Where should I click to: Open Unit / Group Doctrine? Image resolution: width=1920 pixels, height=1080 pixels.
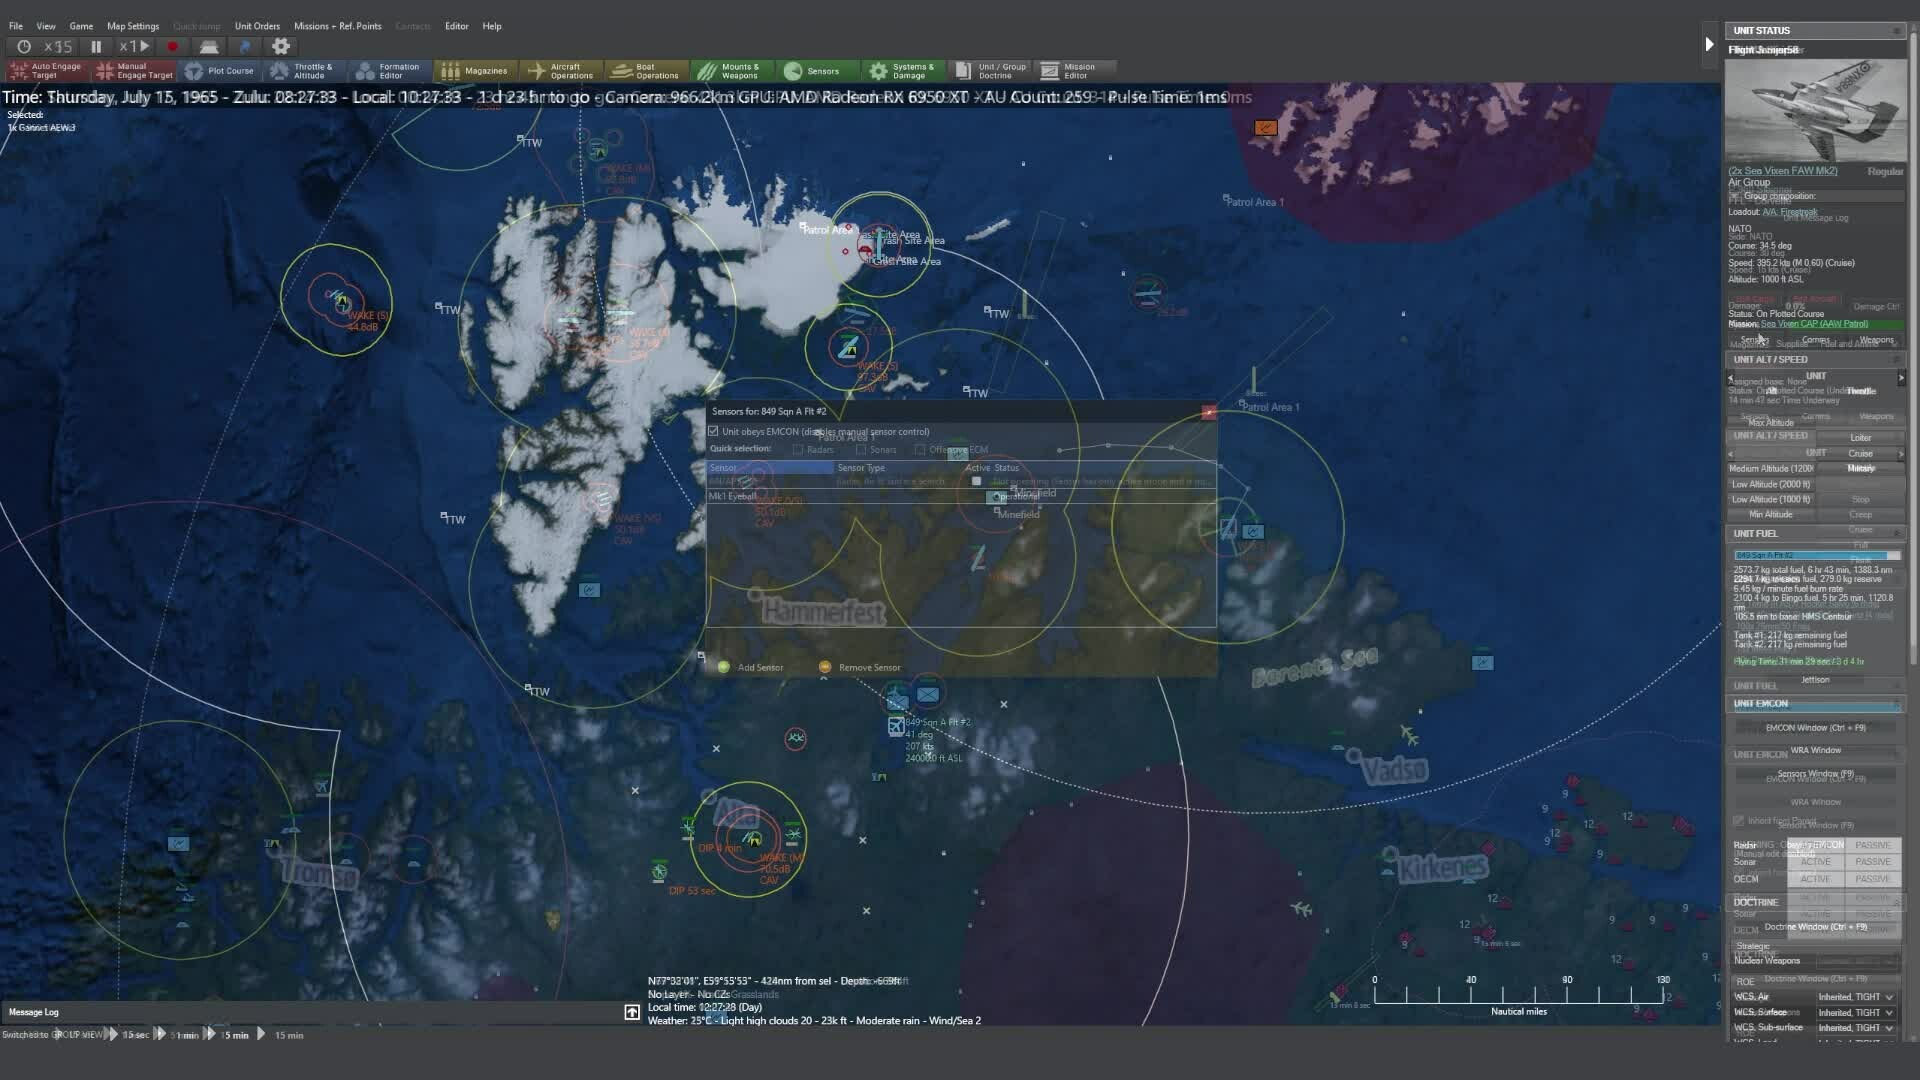(990, 71)
